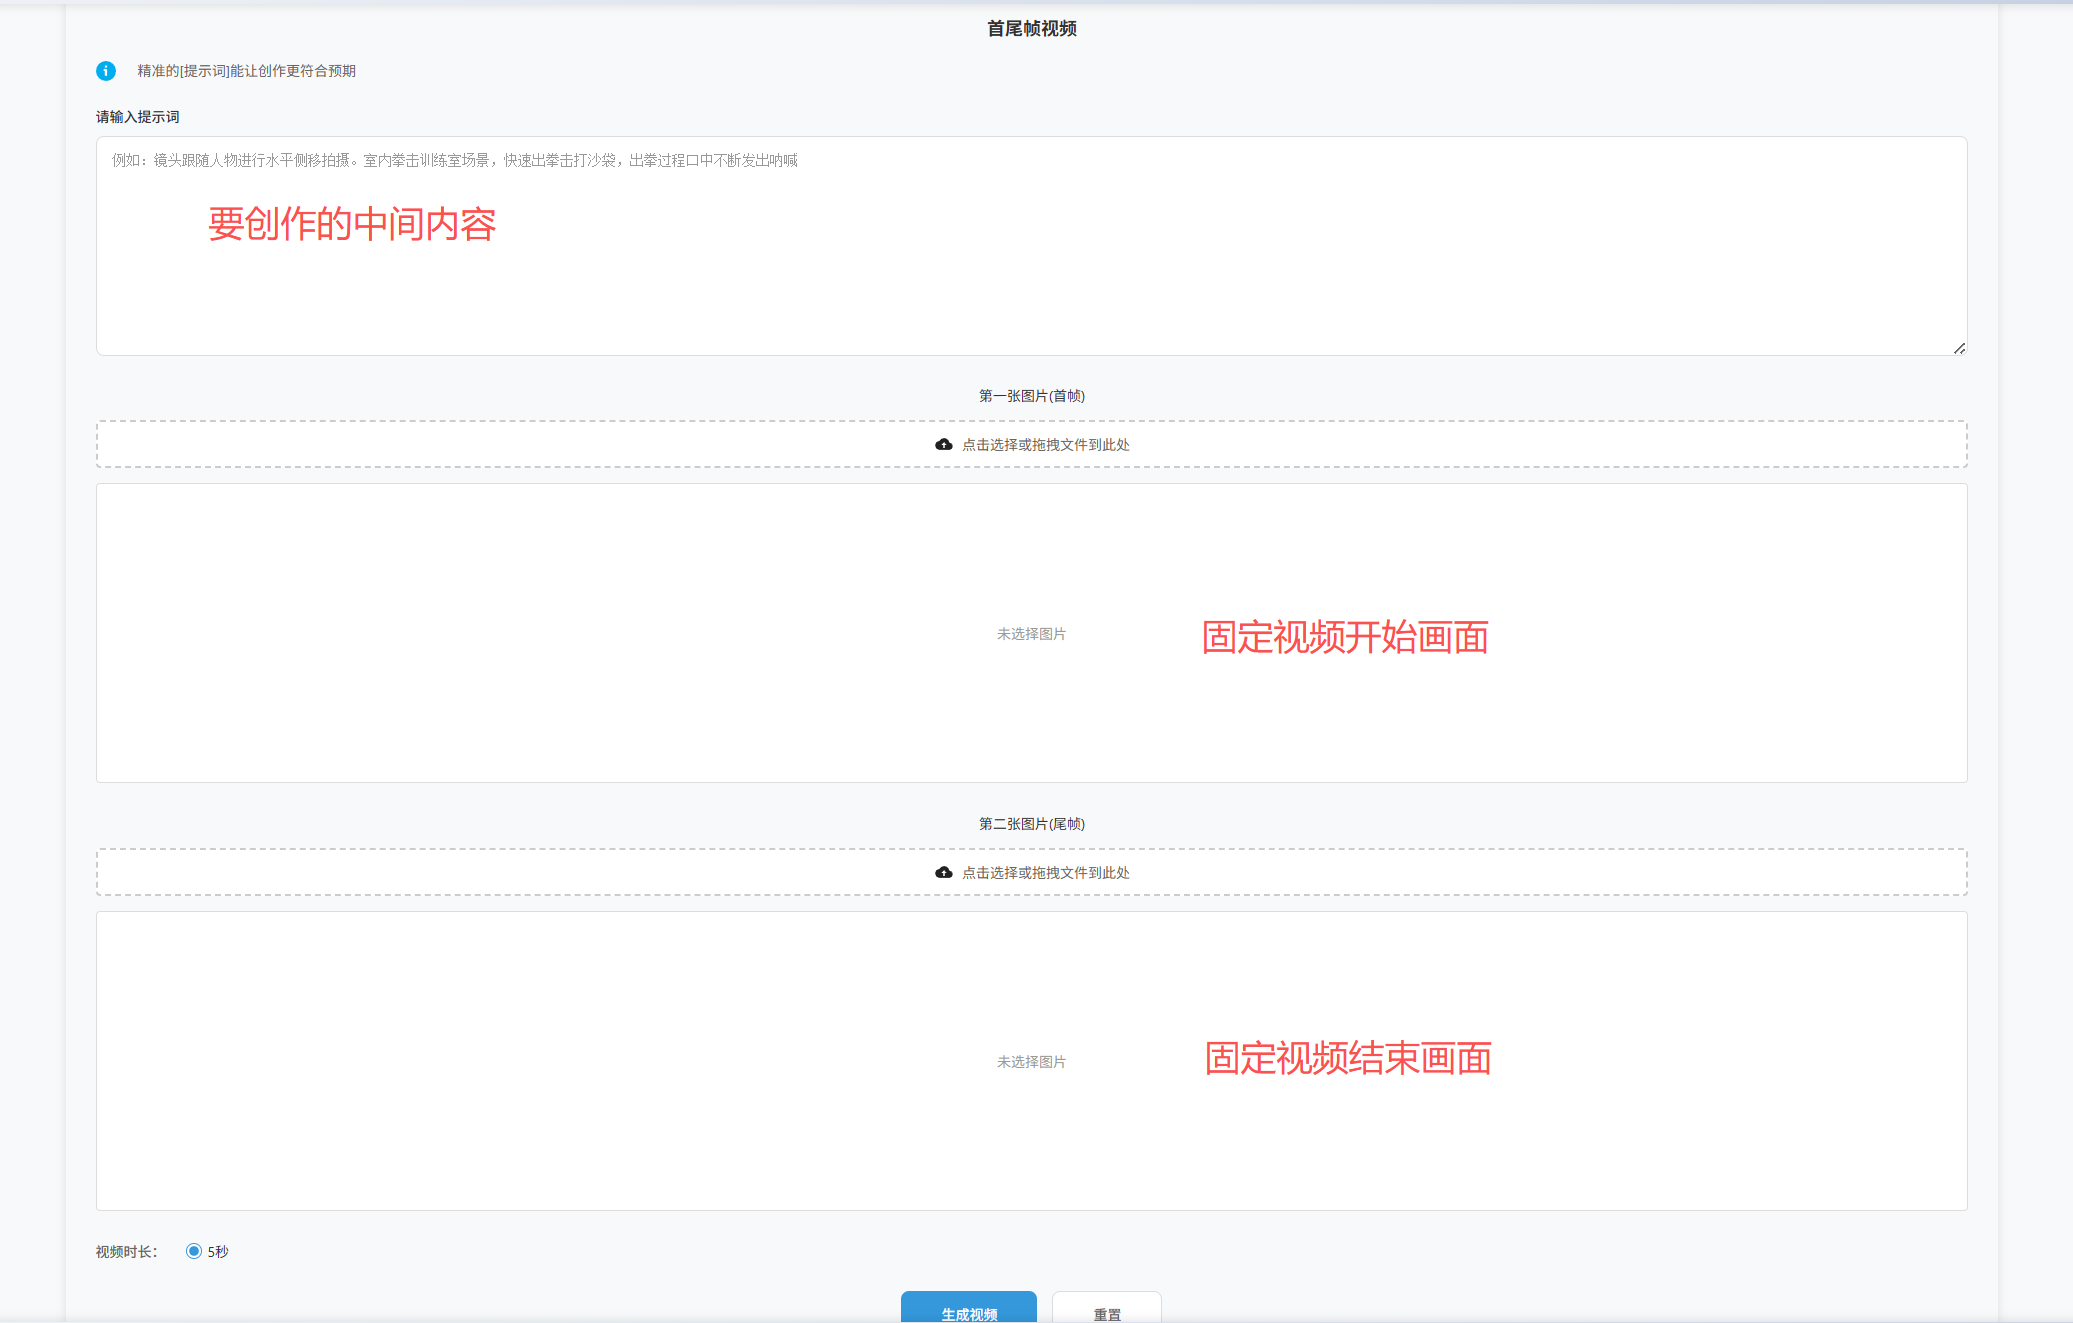This screenshot has height=1323, width=2073.
Task: Select the 5秒 video duration radio button
Action: coord(194,1251)
